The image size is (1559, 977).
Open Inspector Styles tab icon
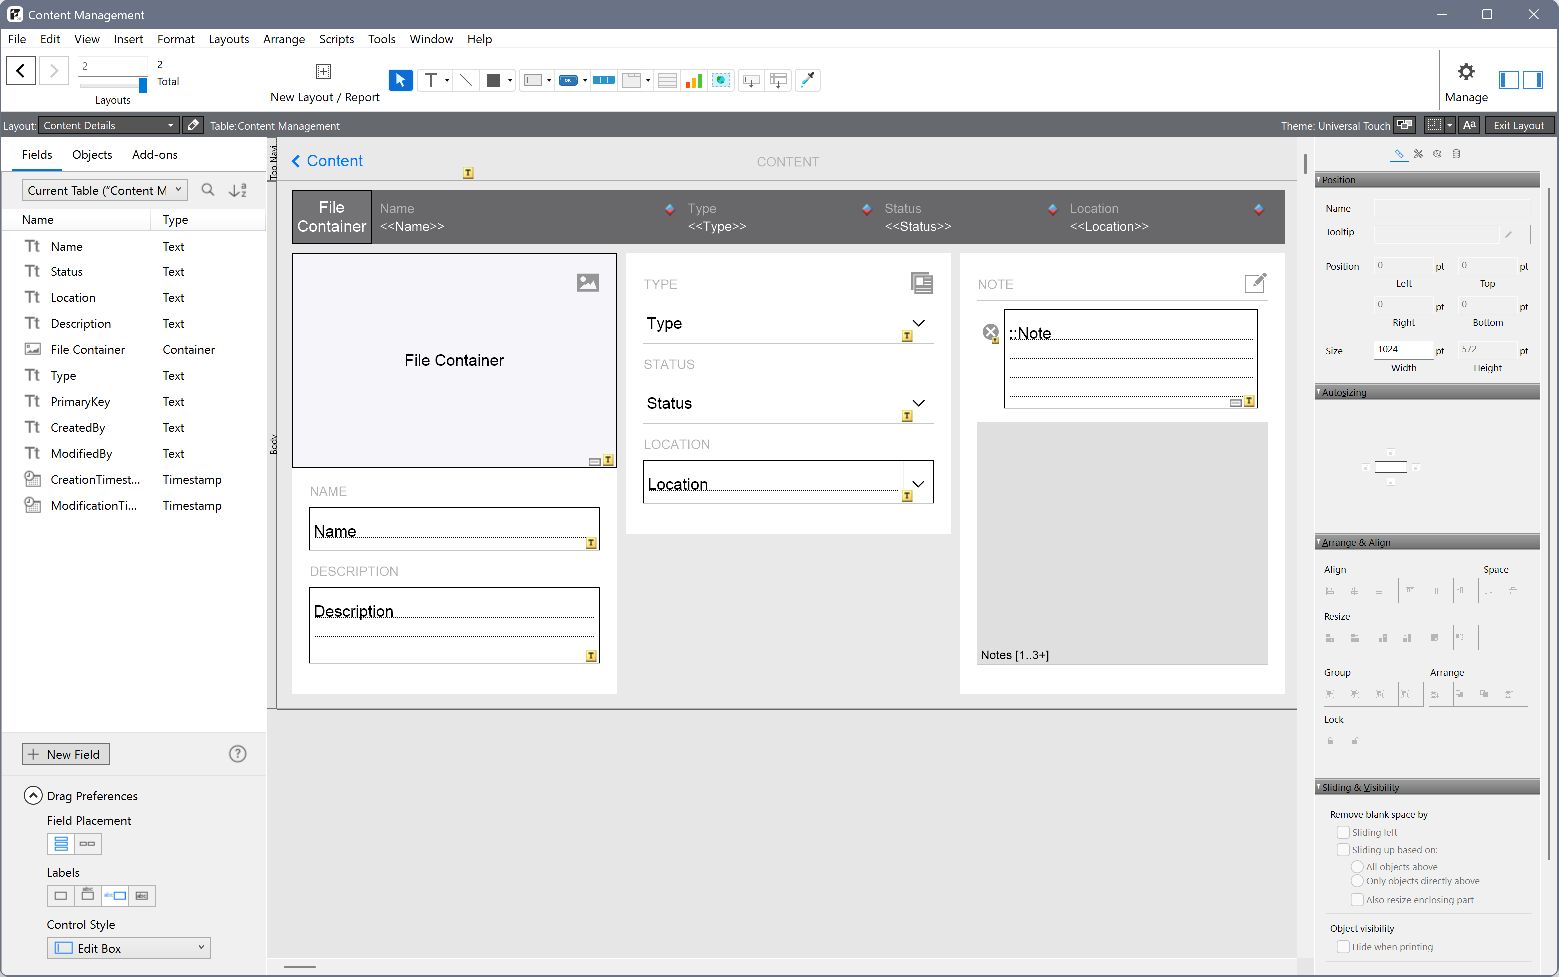tap(1418, 154)
